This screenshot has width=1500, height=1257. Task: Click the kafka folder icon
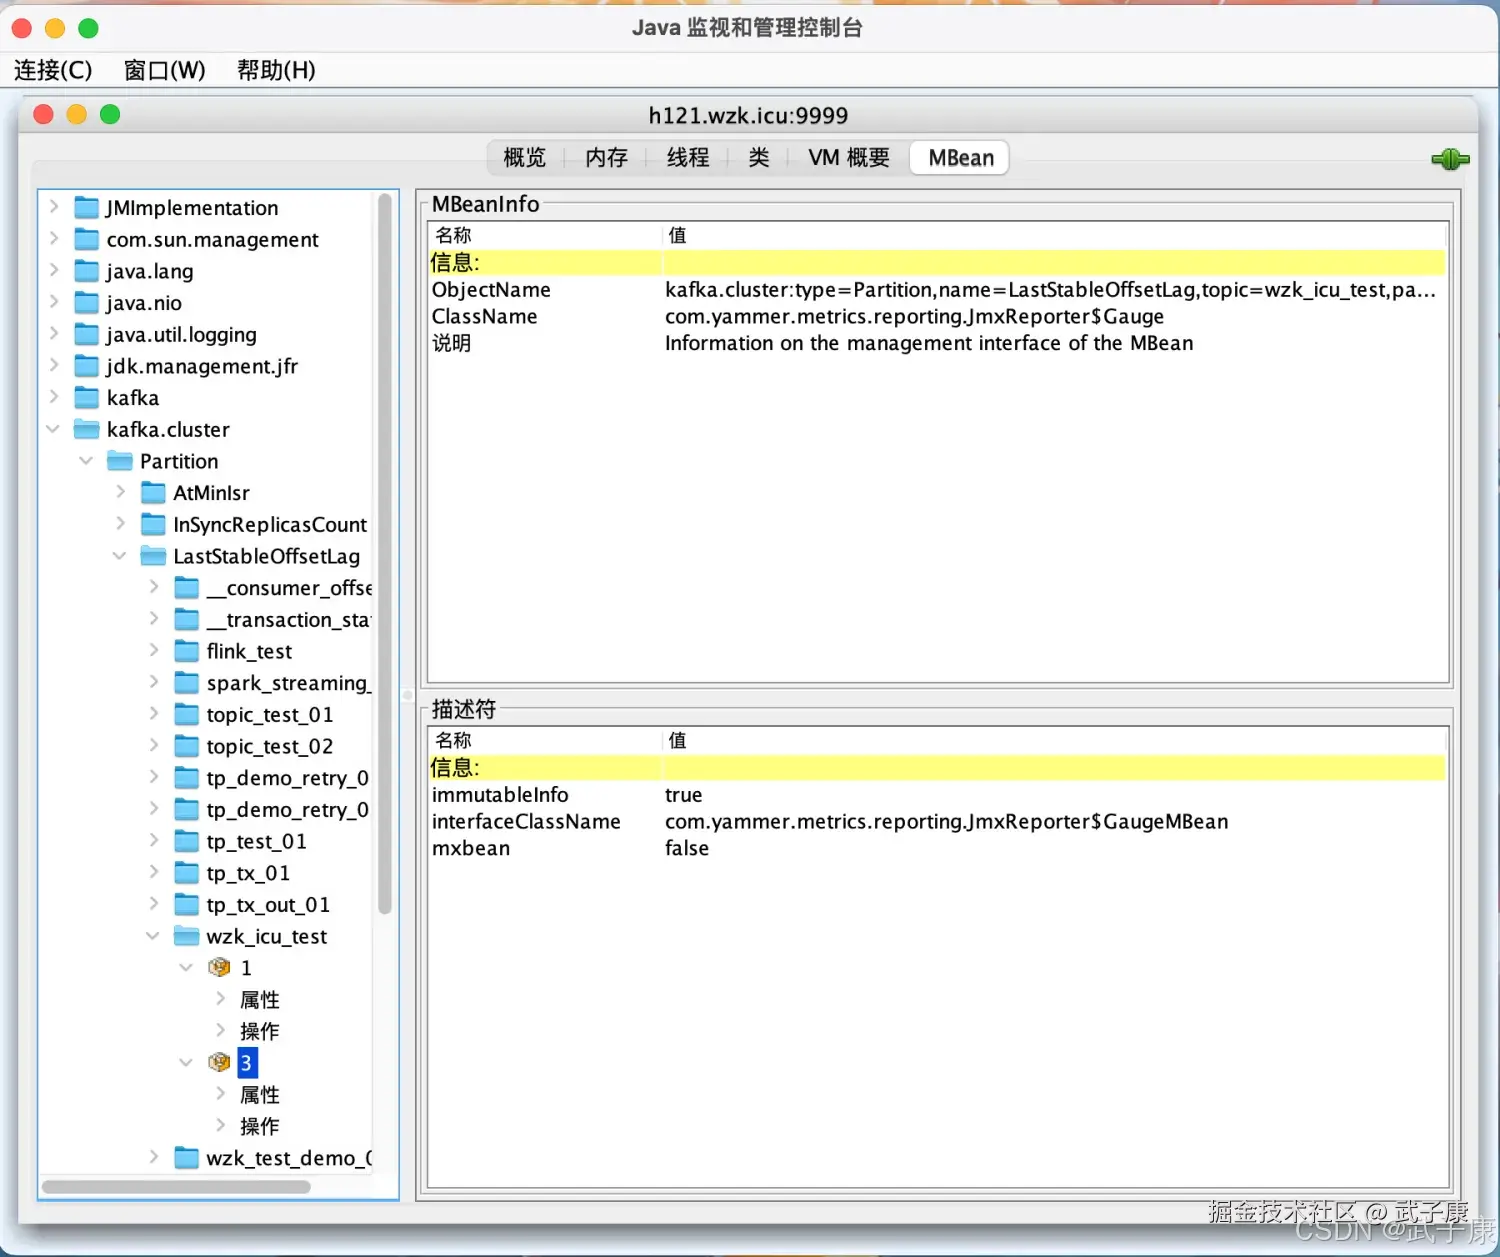click(87, 398)
